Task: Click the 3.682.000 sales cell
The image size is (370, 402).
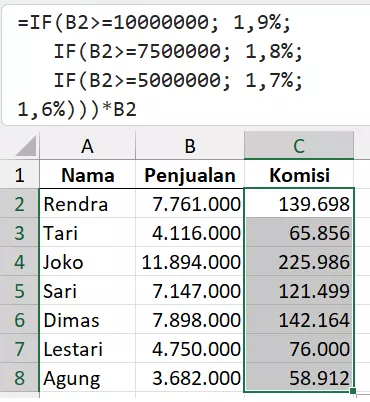Action: point(190,377)
